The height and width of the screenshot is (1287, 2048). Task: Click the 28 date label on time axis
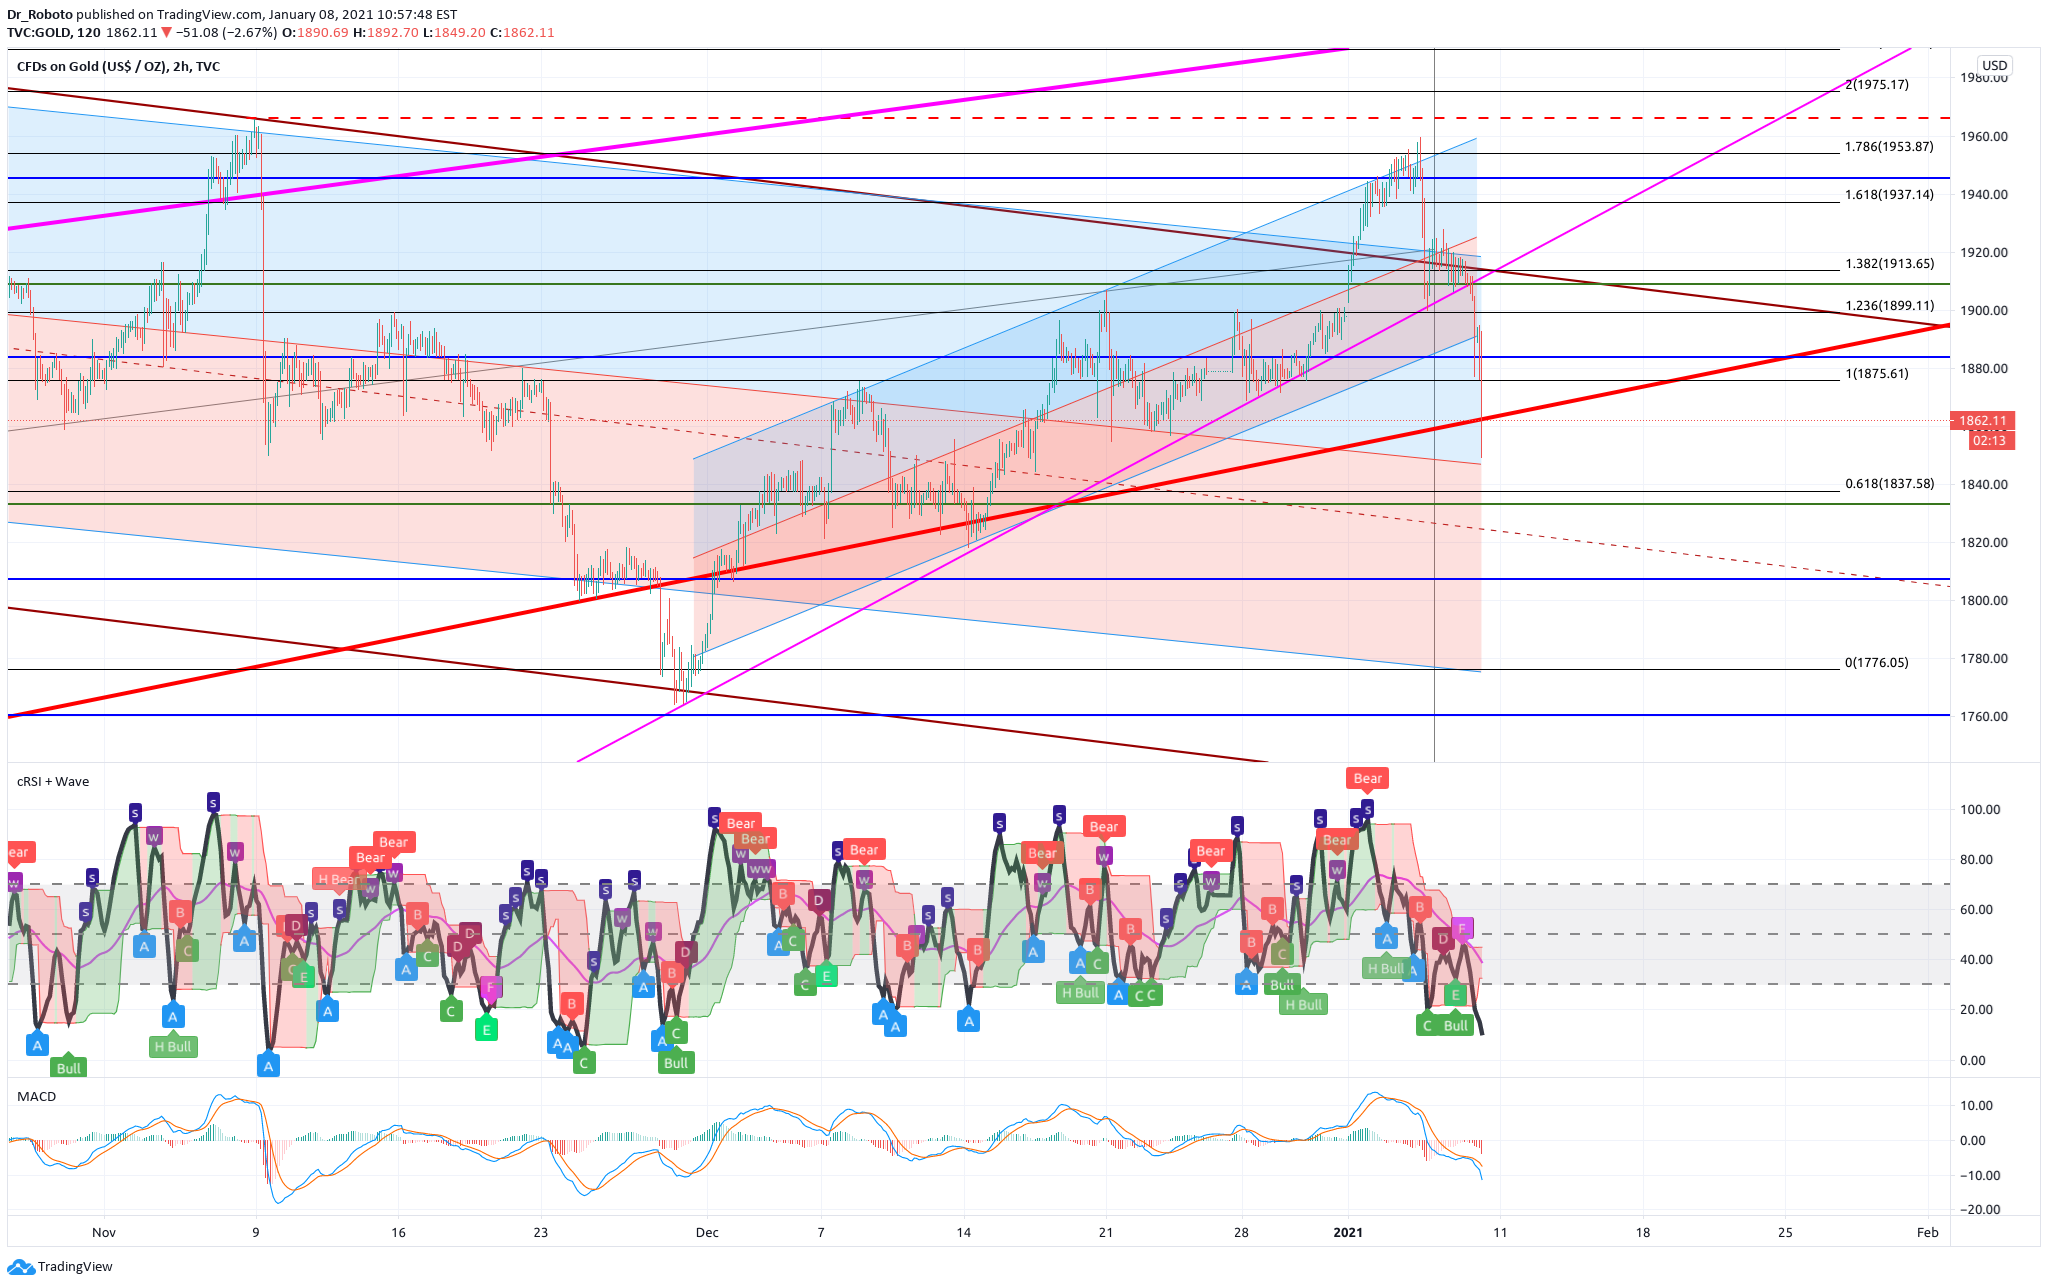point(1241,1233)
